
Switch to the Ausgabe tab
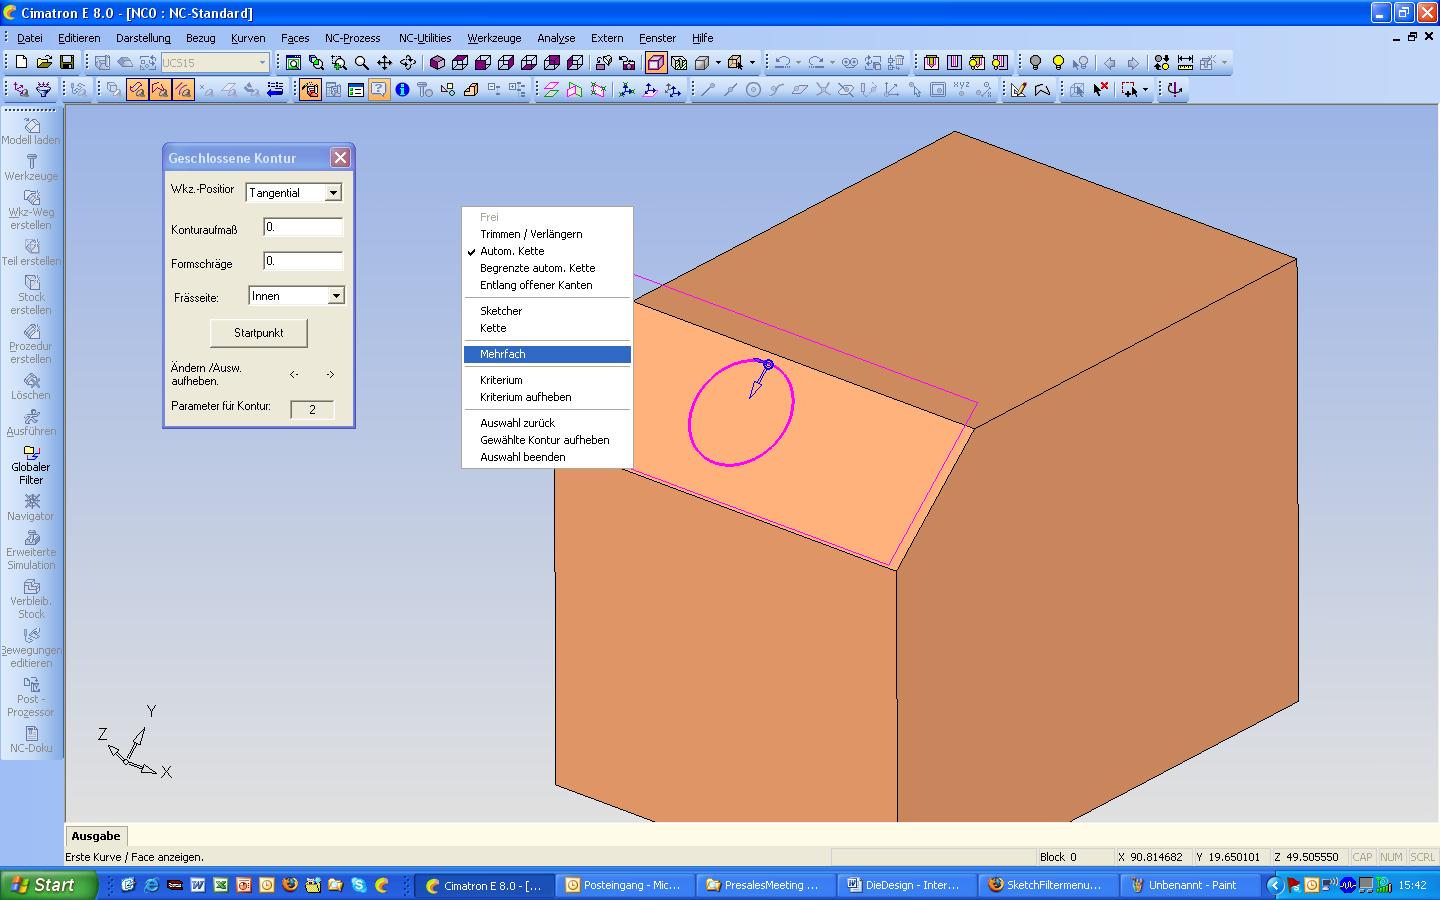96,836
